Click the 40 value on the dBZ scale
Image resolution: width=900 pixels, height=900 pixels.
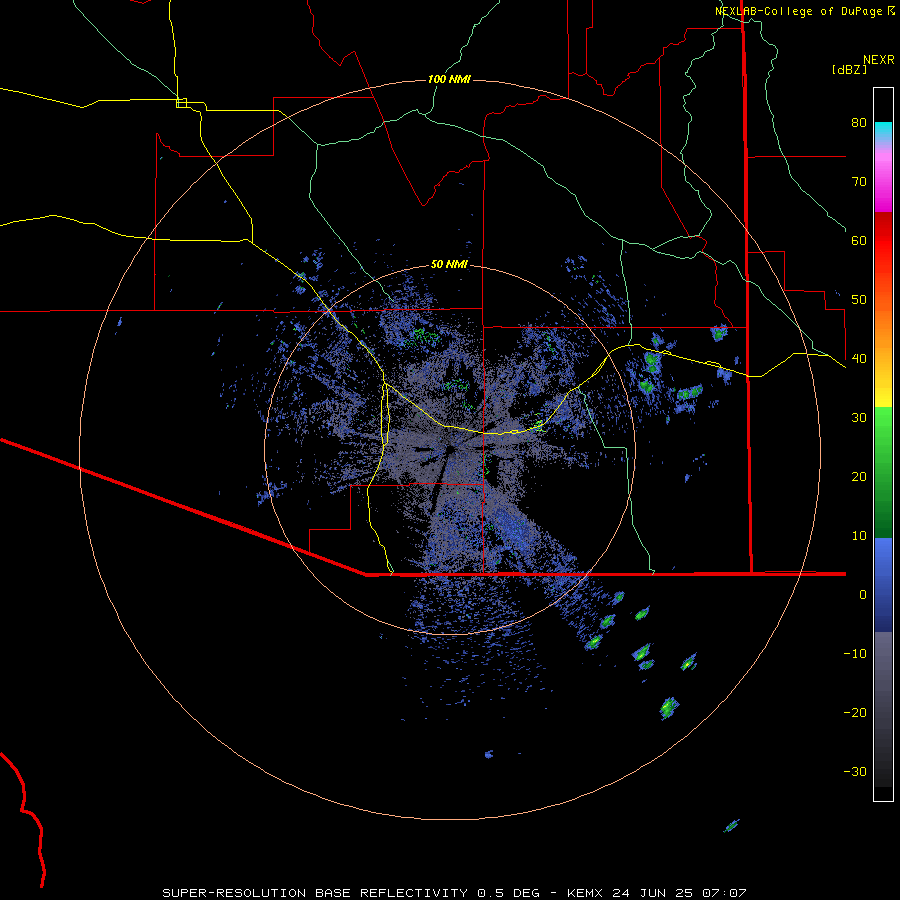(x=859, y=359)
